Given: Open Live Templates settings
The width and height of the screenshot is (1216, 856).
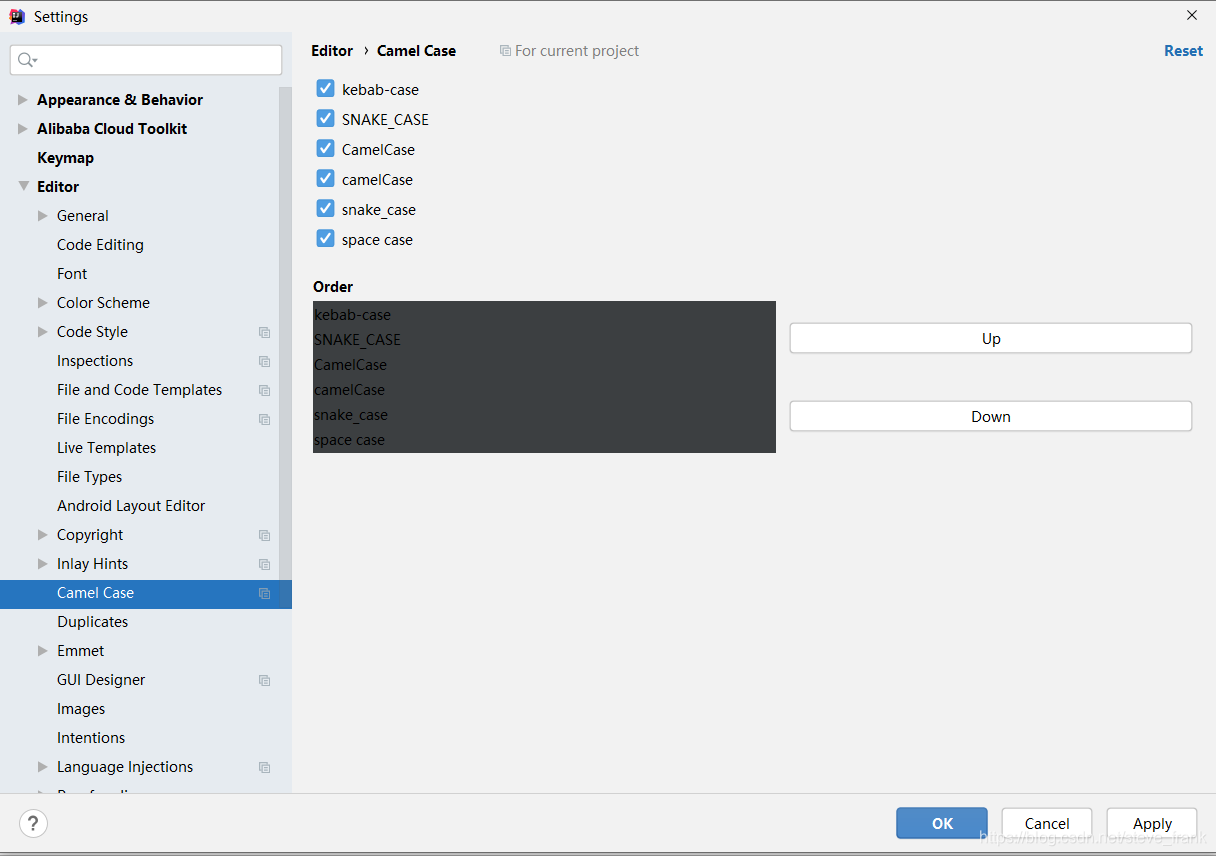Looking at the screenshot, I should (106, 448).
